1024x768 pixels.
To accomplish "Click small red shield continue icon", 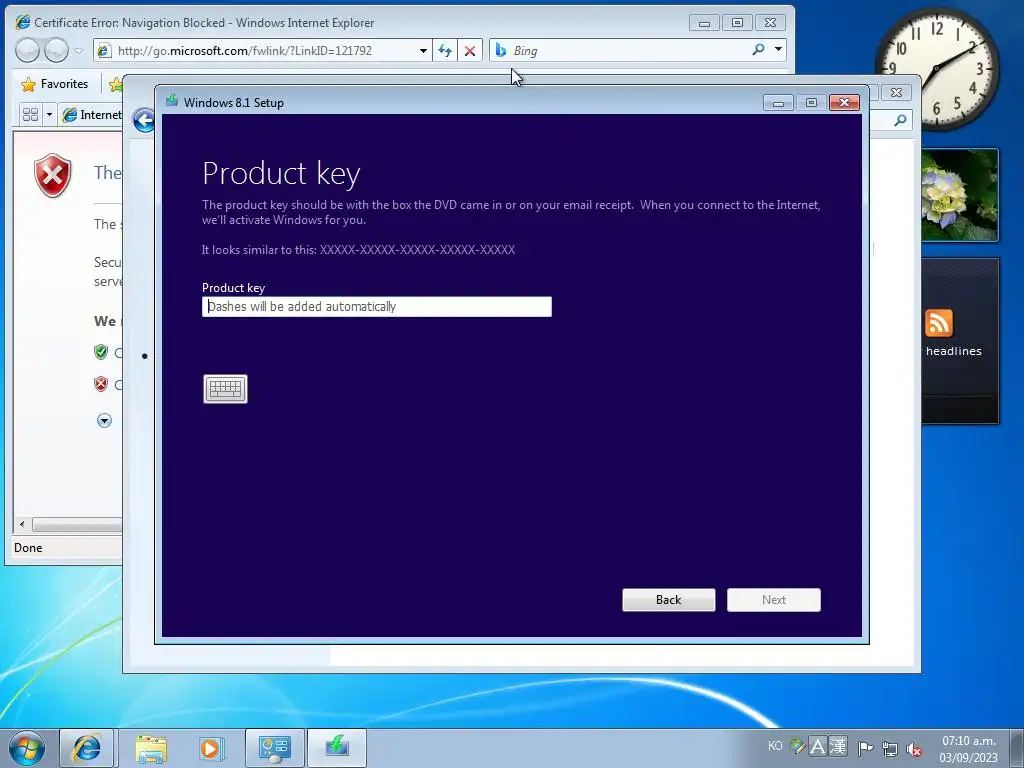I will 101,384.
